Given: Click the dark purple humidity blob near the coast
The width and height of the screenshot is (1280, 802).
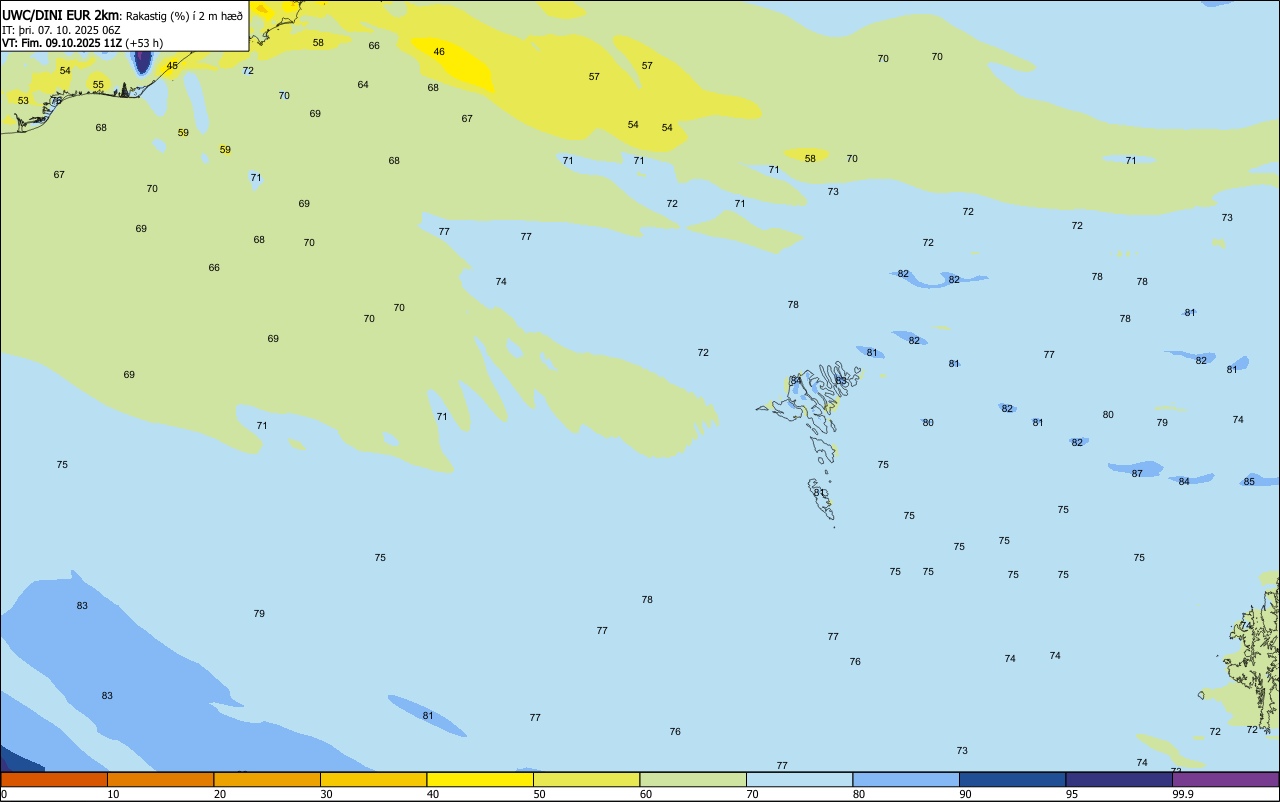Looking at the screenshot, I should (x=143, y=61).
